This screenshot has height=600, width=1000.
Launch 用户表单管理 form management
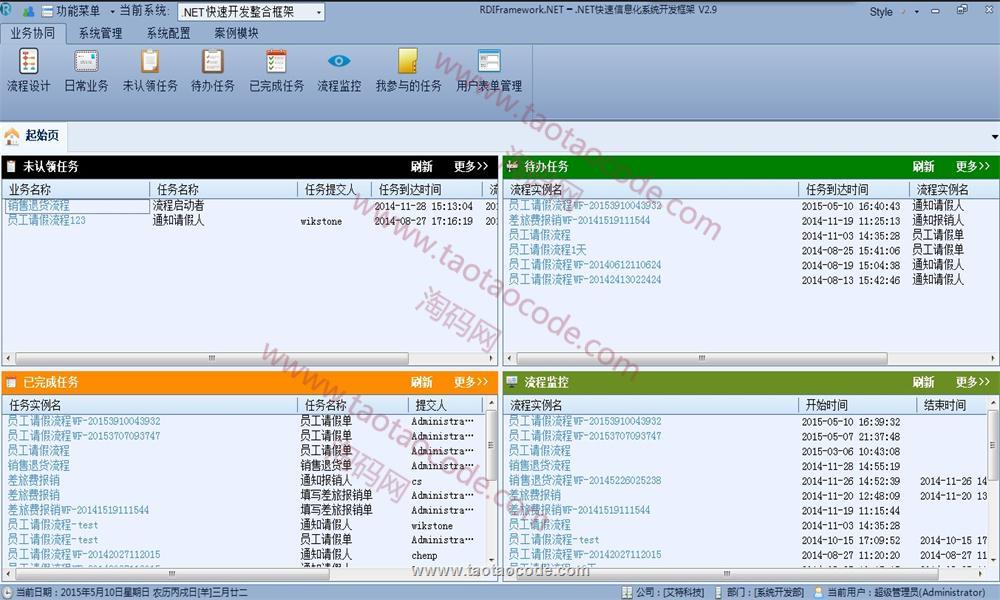pos(489,70)
